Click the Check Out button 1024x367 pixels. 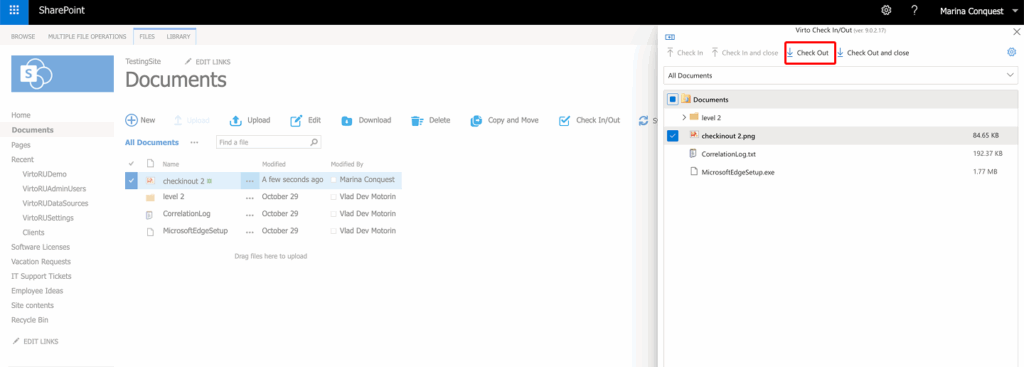tap(810, 53)
